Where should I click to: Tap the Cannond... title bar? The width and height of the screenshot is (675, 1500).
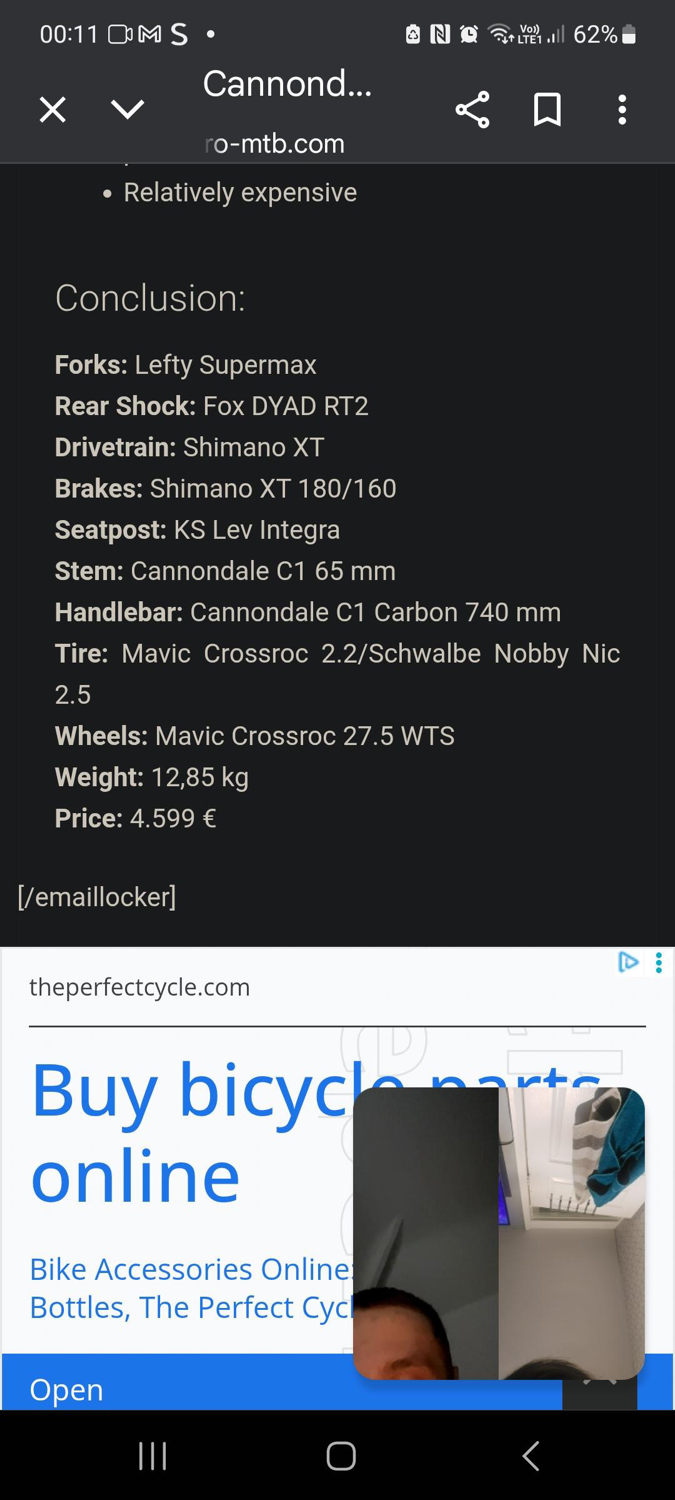(287, 84)
